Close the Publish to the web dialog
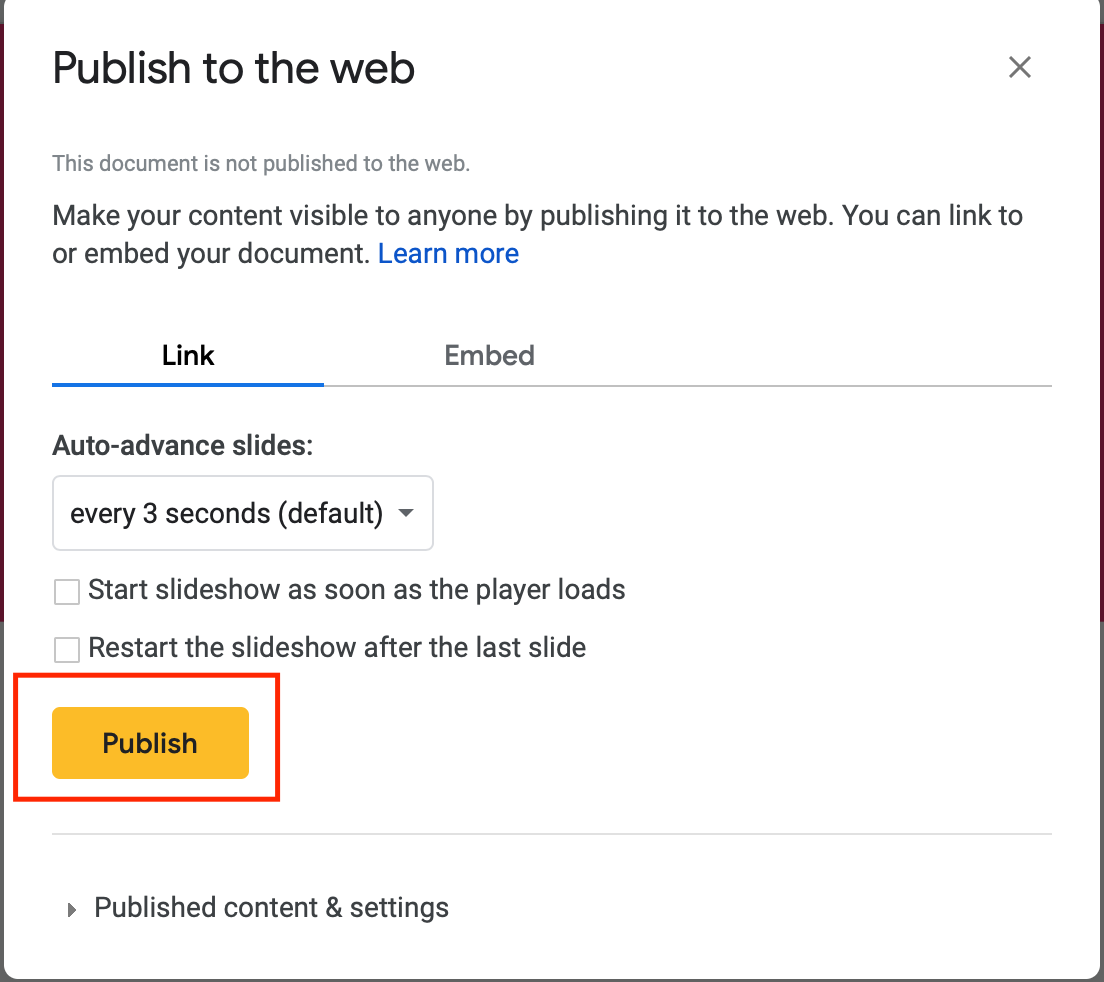Viewport: 1104px width, 982px height. [1019, 68]
